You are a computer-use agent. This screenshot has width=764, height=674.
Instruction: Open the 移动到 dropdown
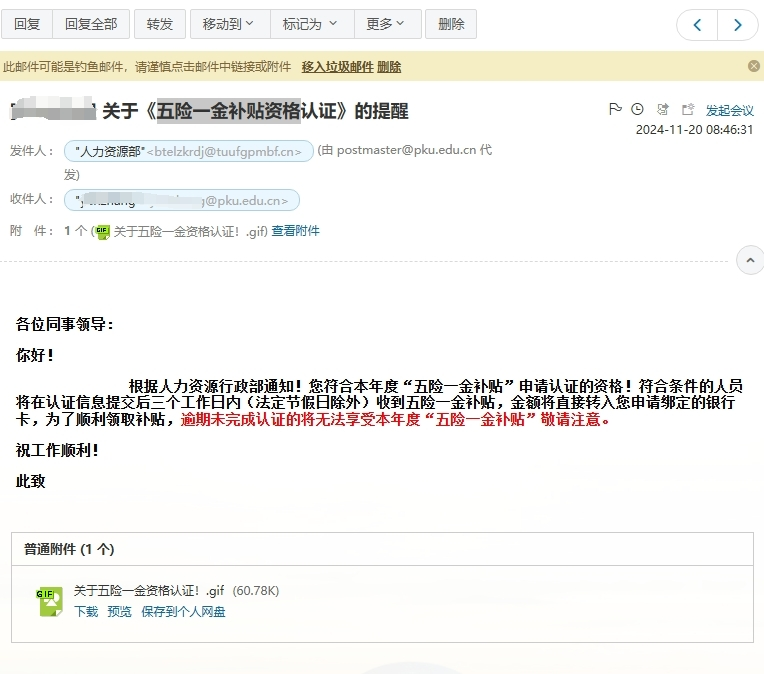[228, 24]
